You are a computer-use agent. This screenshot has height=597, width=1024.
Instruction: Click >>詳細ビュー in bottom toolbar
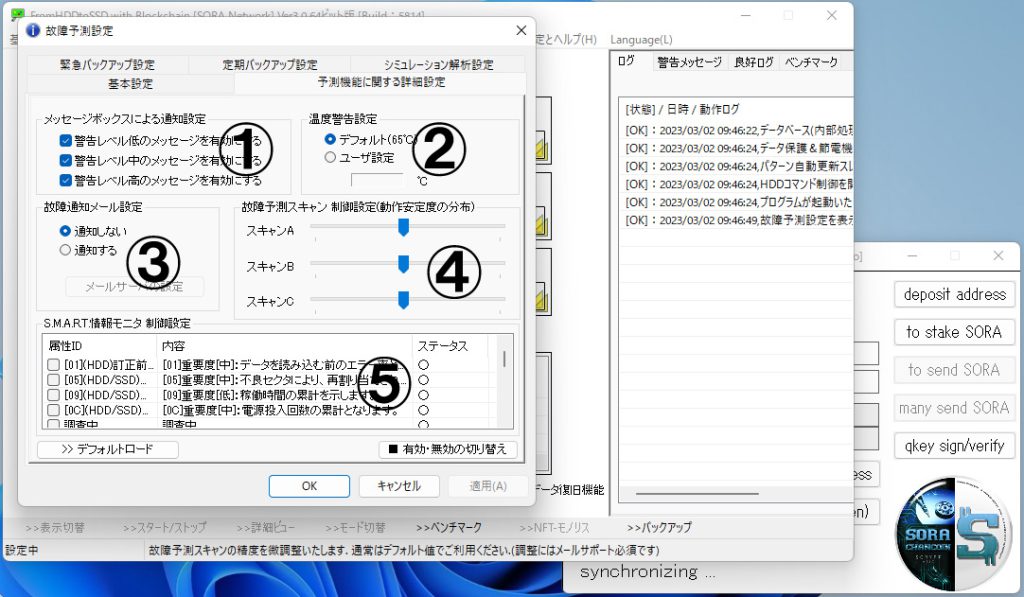coord(266,528)
